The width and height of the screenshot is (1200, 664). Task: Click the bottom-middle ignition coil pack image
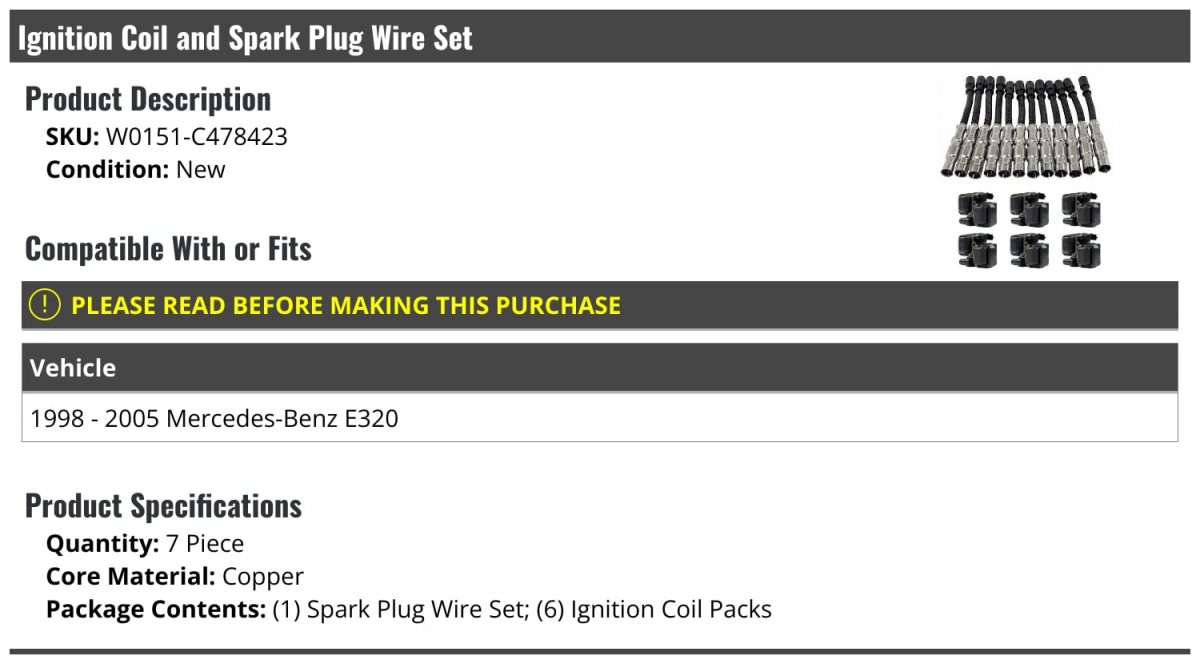(x=1029, y=249)
